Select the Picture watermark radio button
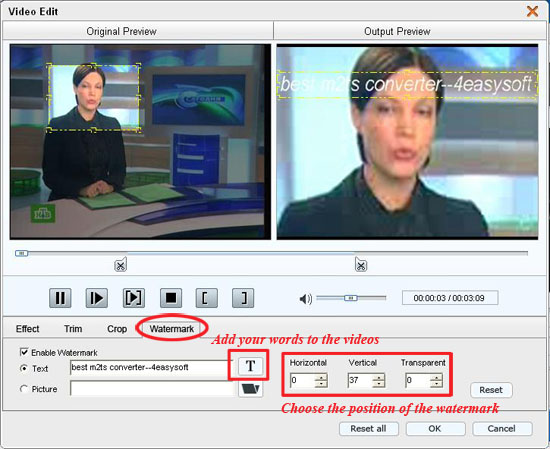The height and width of the screenshot is (449, 550). [24, 389]
